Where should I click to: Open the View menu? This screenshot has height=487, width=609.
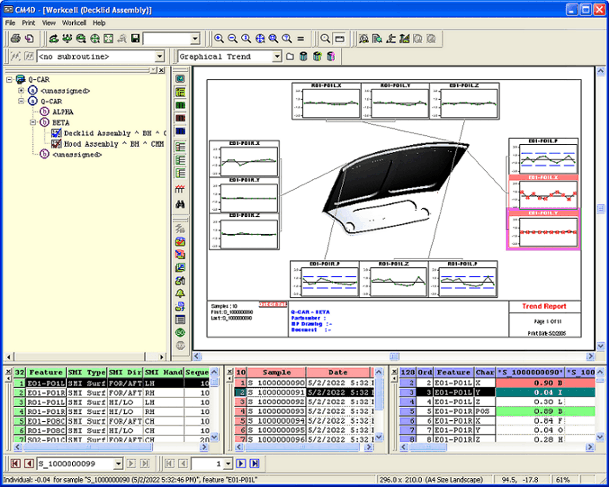[x=49, y=22]
